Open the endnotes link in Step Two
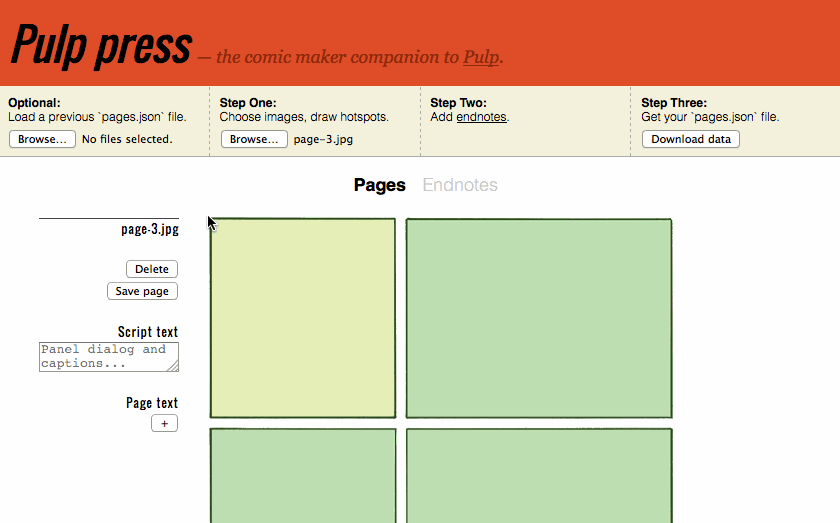The width and height of the screenshot is (840, 523). coord(481,117)
